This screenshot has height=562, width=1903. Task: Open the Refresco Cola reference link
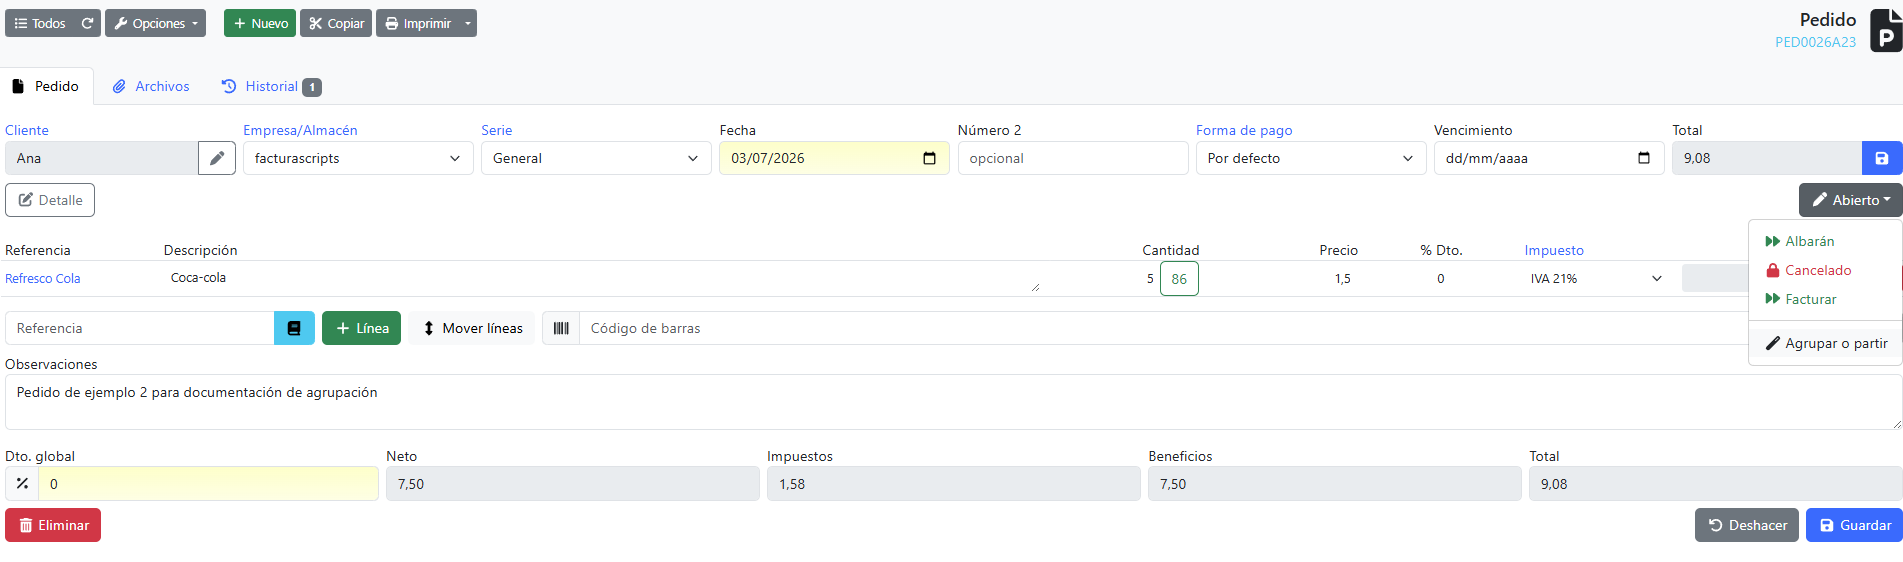[x=43, y=279]
